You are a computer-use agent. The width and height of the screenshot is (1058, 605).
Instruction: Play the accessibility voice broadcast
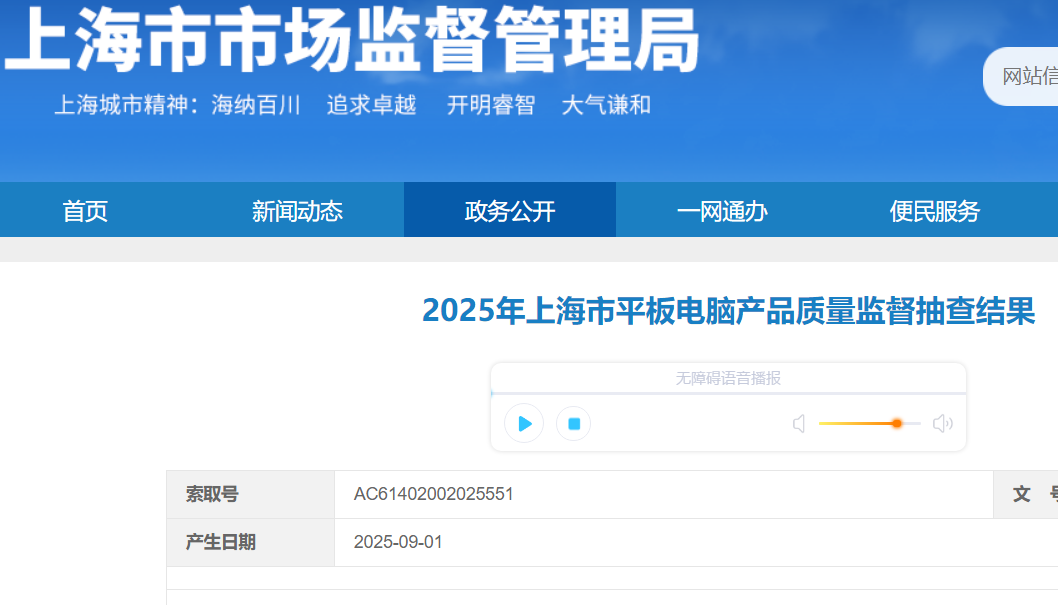(524, 424)
